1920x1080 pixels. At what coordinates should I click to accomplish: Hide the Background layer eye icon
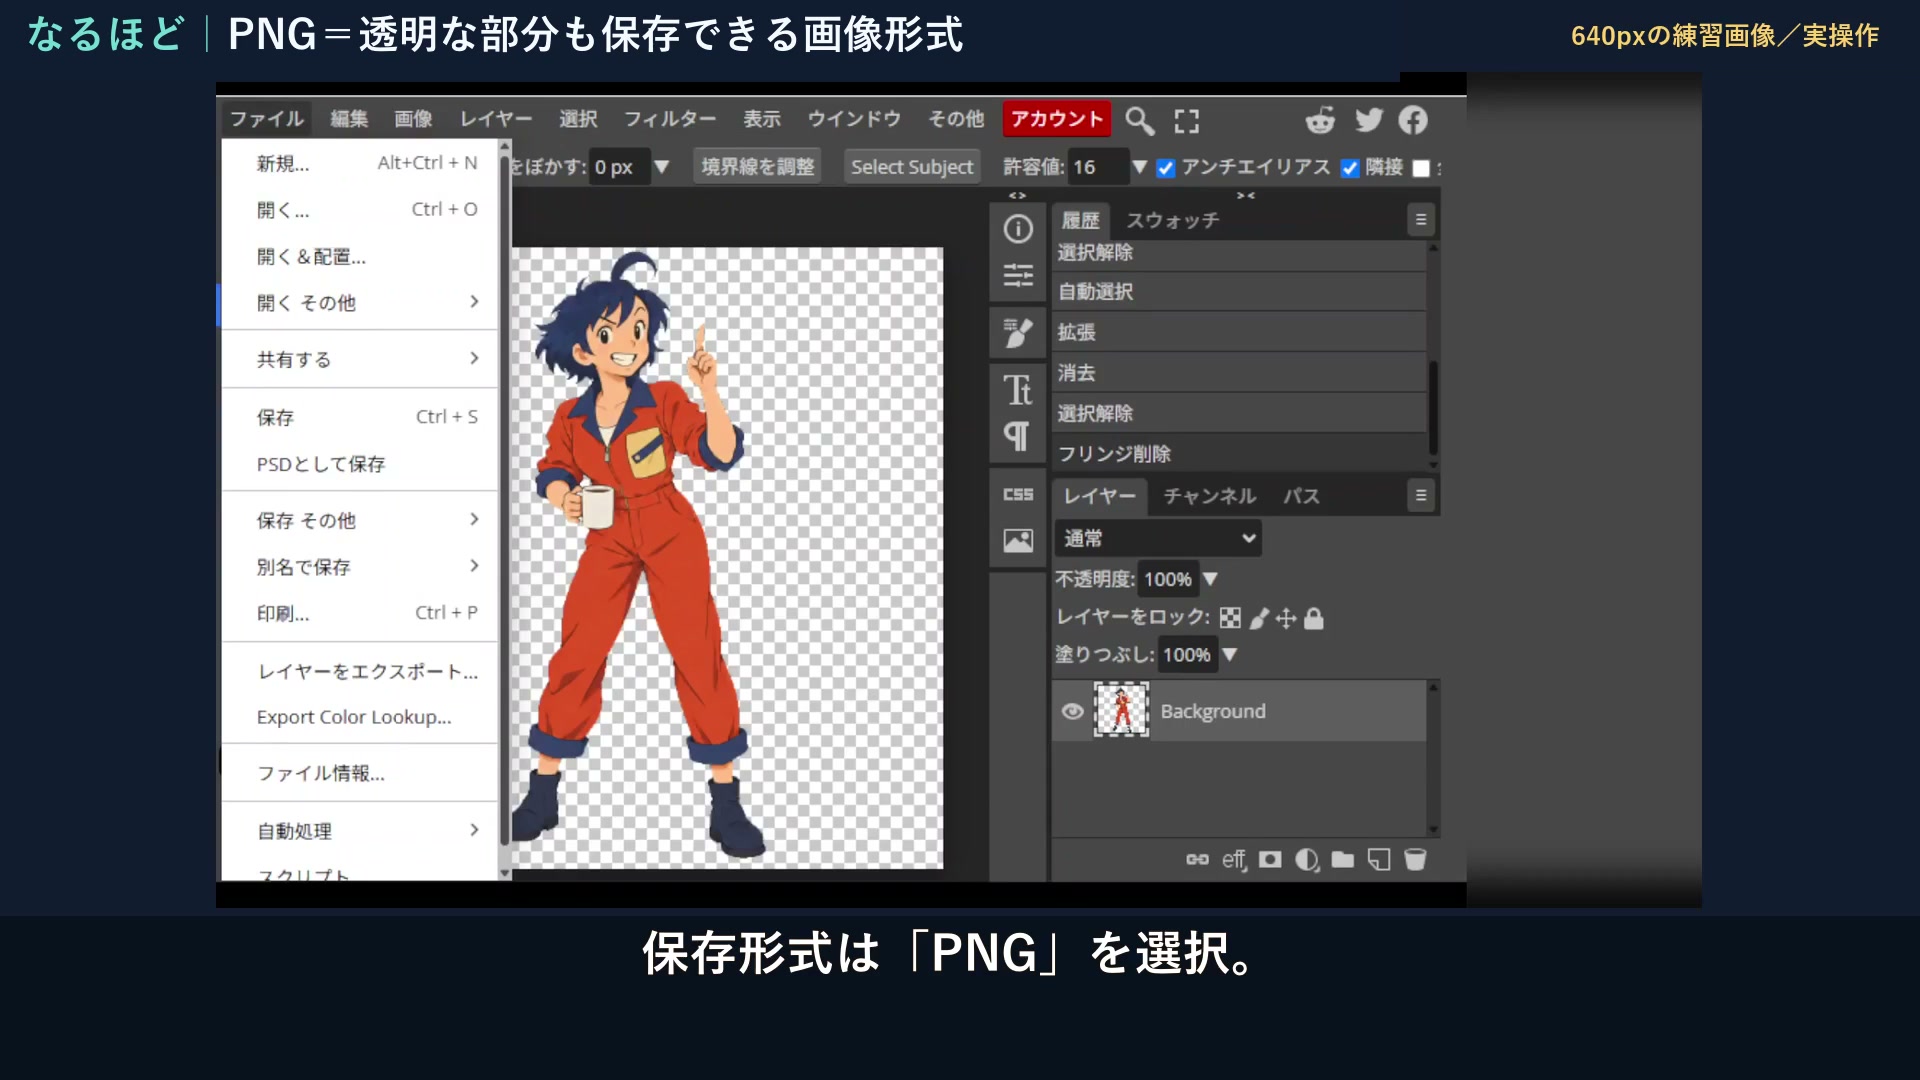coord(1072,711)
